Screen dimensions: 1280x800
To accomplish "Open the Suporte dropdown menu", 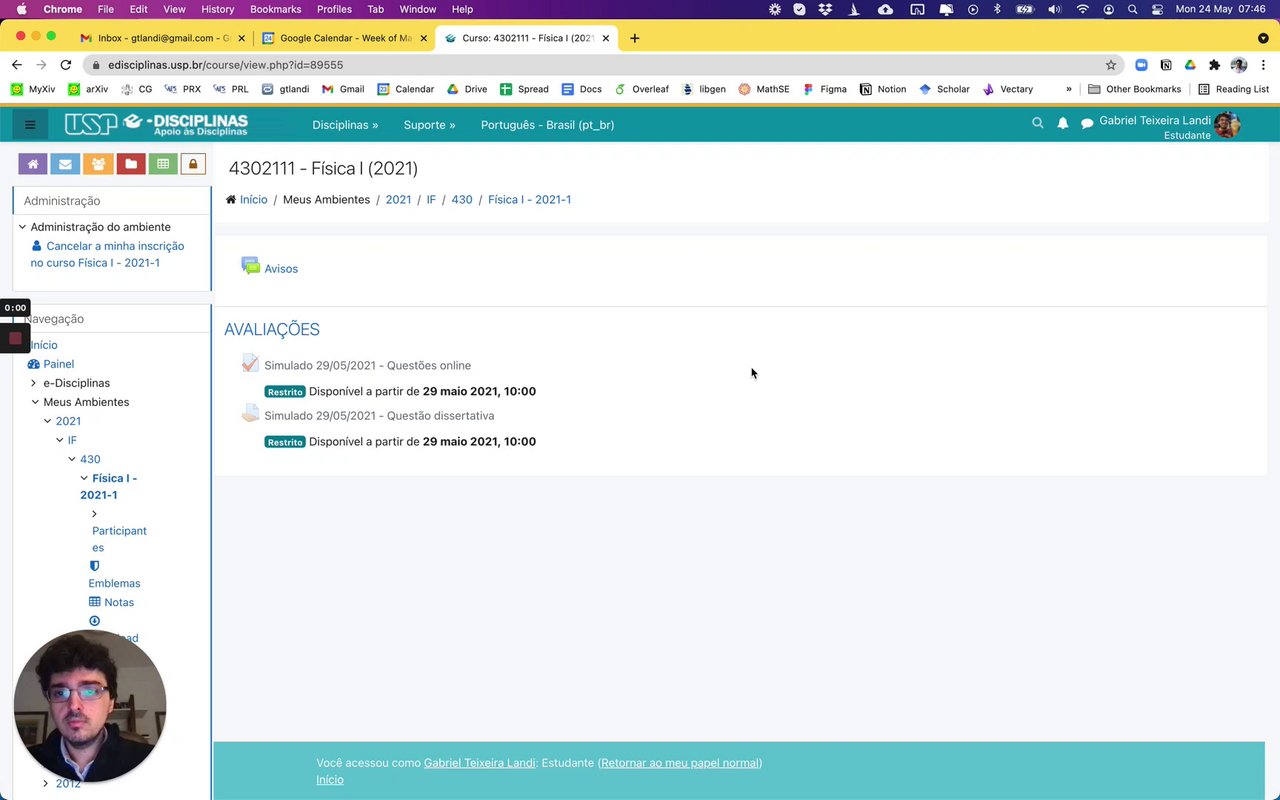I will (429, 125).
